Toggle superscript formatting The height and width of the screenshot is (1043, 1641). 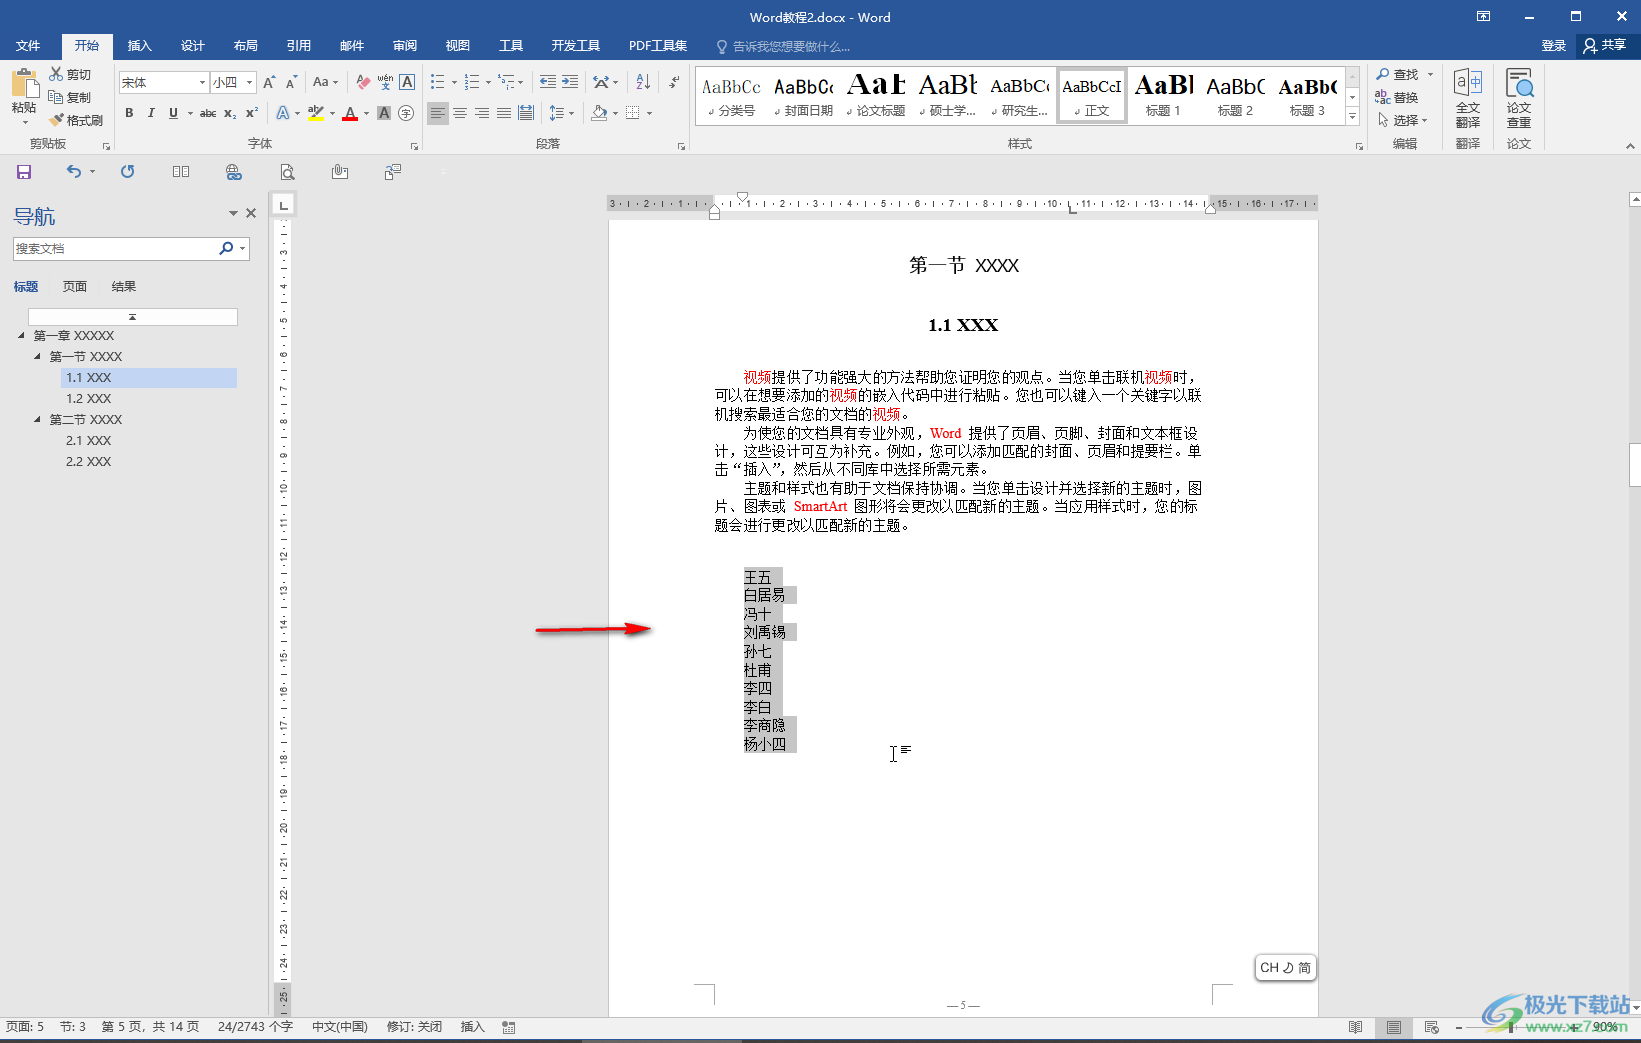[x=252, y=113]
